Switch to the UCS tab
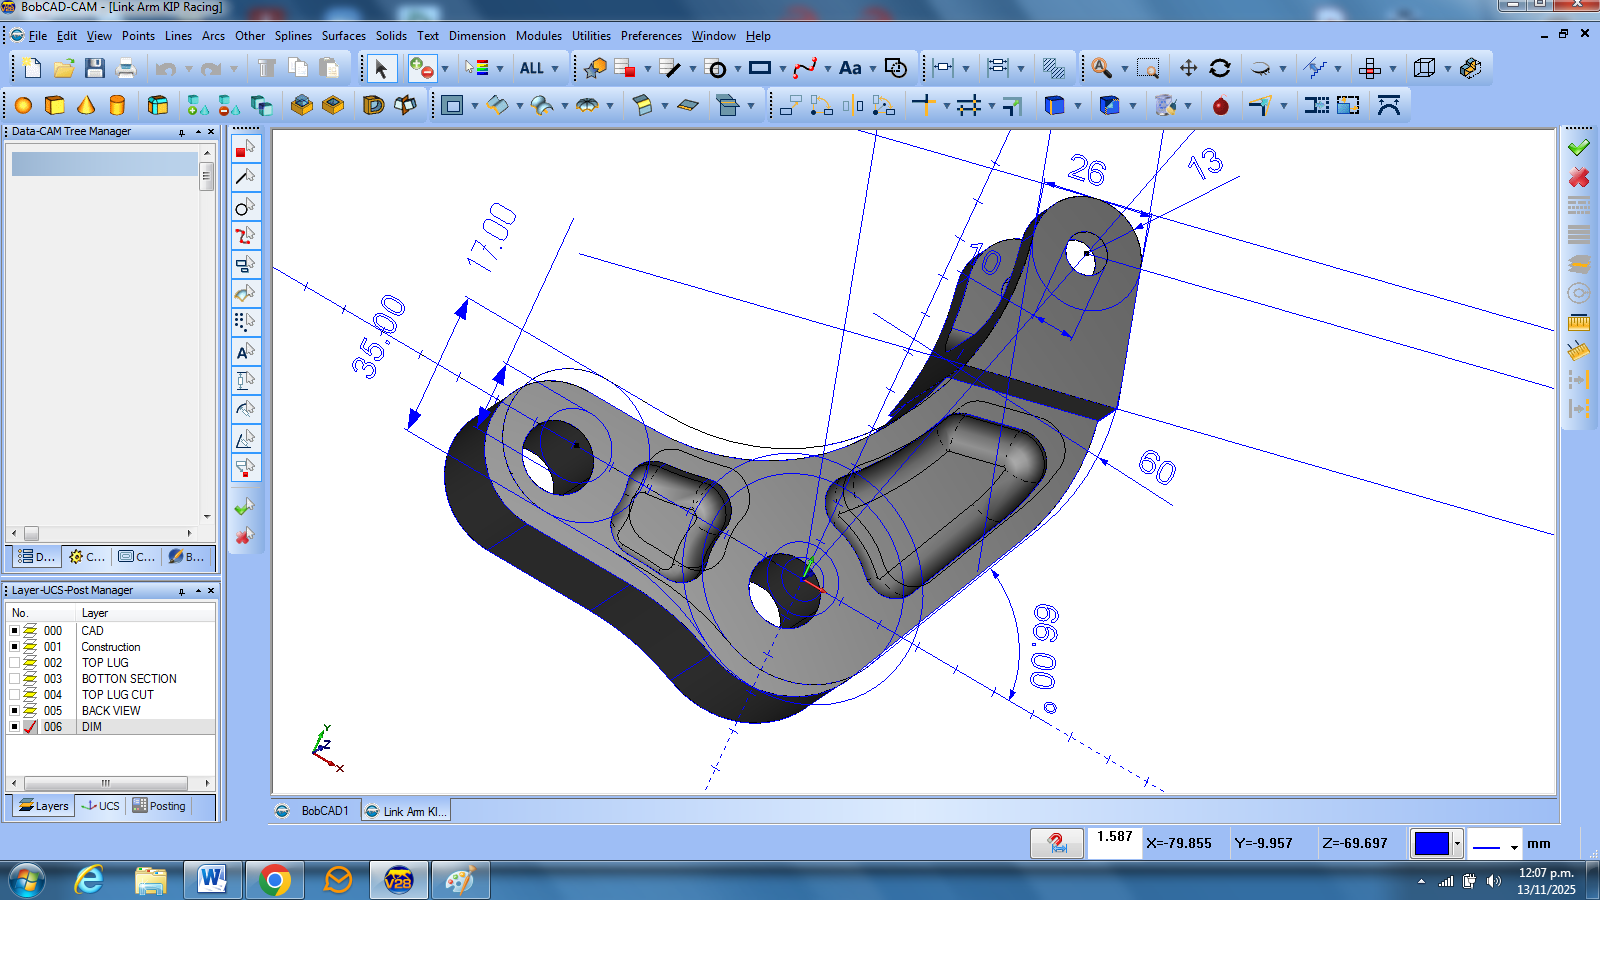Image resolution: width=1600 pixels, height=980 pixels. [x=100, y=806]
